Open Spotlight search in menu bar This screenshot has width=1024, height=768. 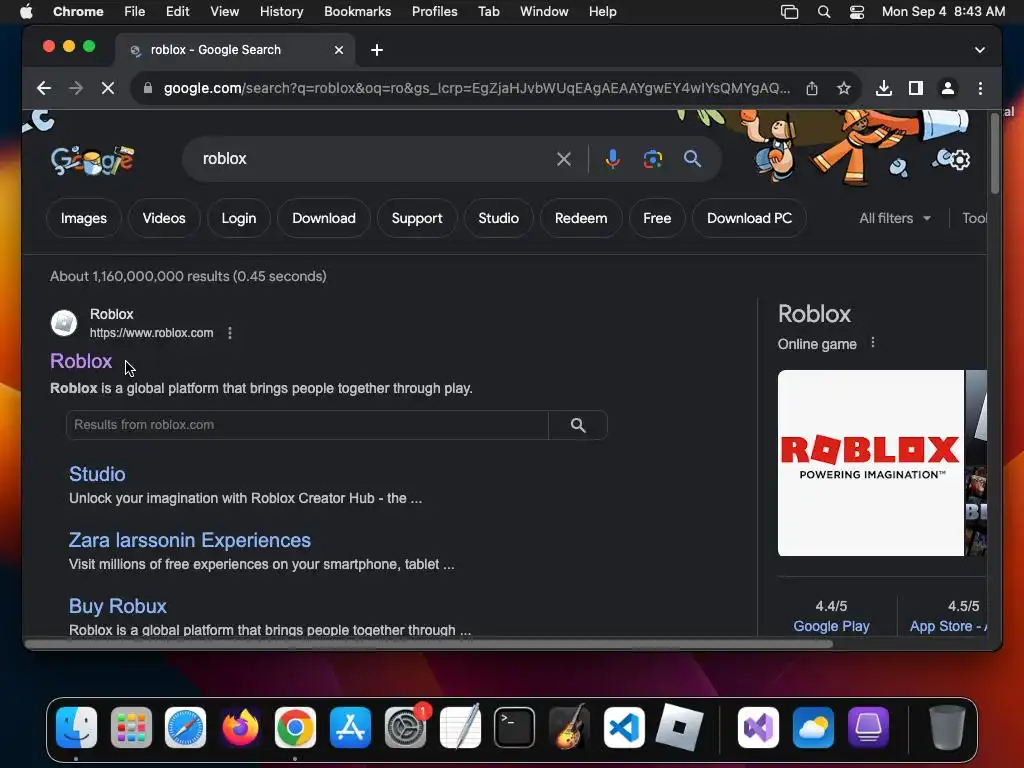[824, 12]
